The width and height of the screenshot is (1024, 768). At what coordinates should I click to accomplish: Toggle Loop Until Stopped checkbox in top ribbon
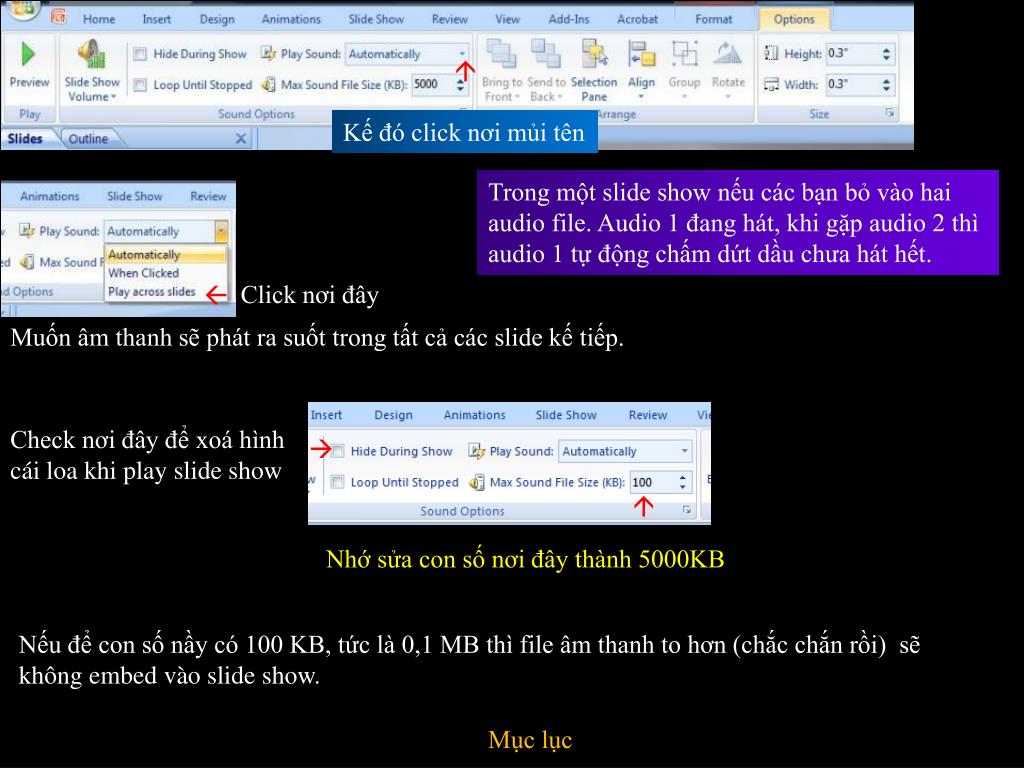(140, 85)
